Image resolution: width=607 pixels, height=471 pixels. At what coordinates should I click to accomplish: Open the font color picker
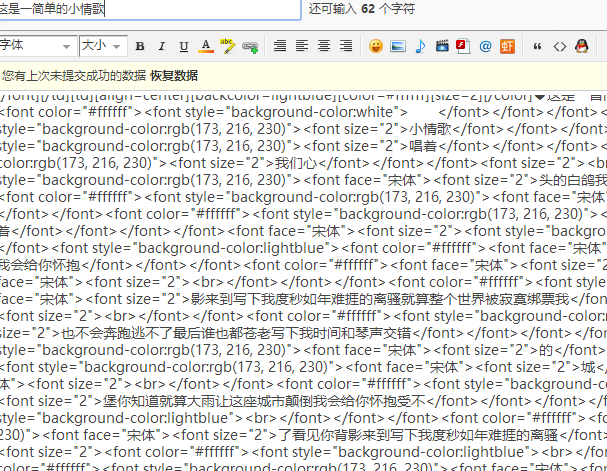tap(206, 46)
